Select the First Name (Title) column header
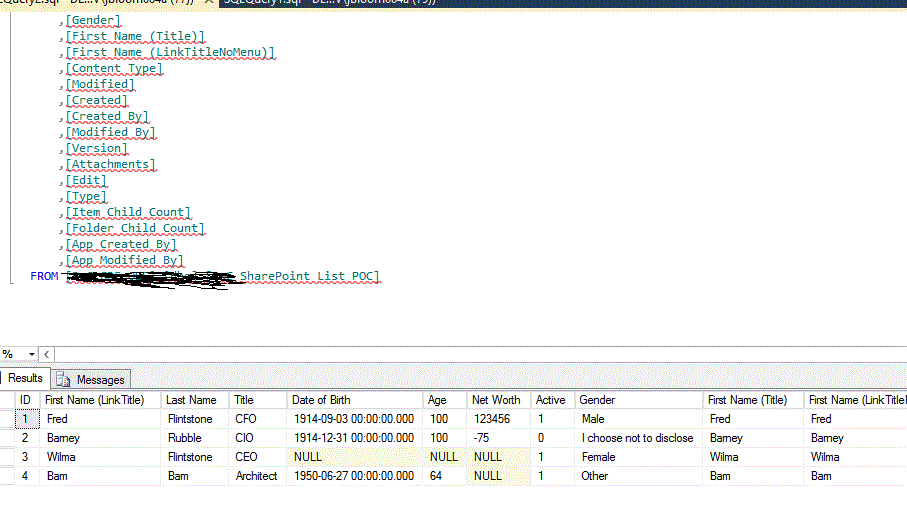This screenshot has width=907, height=512. [753, 400]
